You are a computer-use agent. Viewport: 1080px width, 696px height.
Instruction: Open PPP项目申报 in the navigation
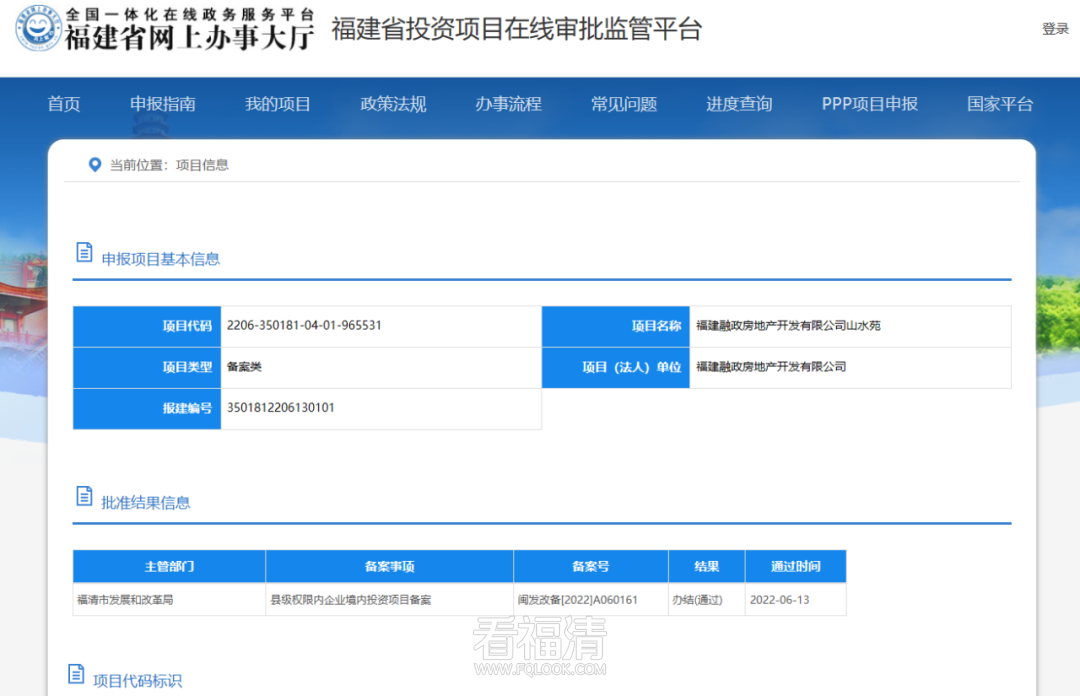point(869,104)
